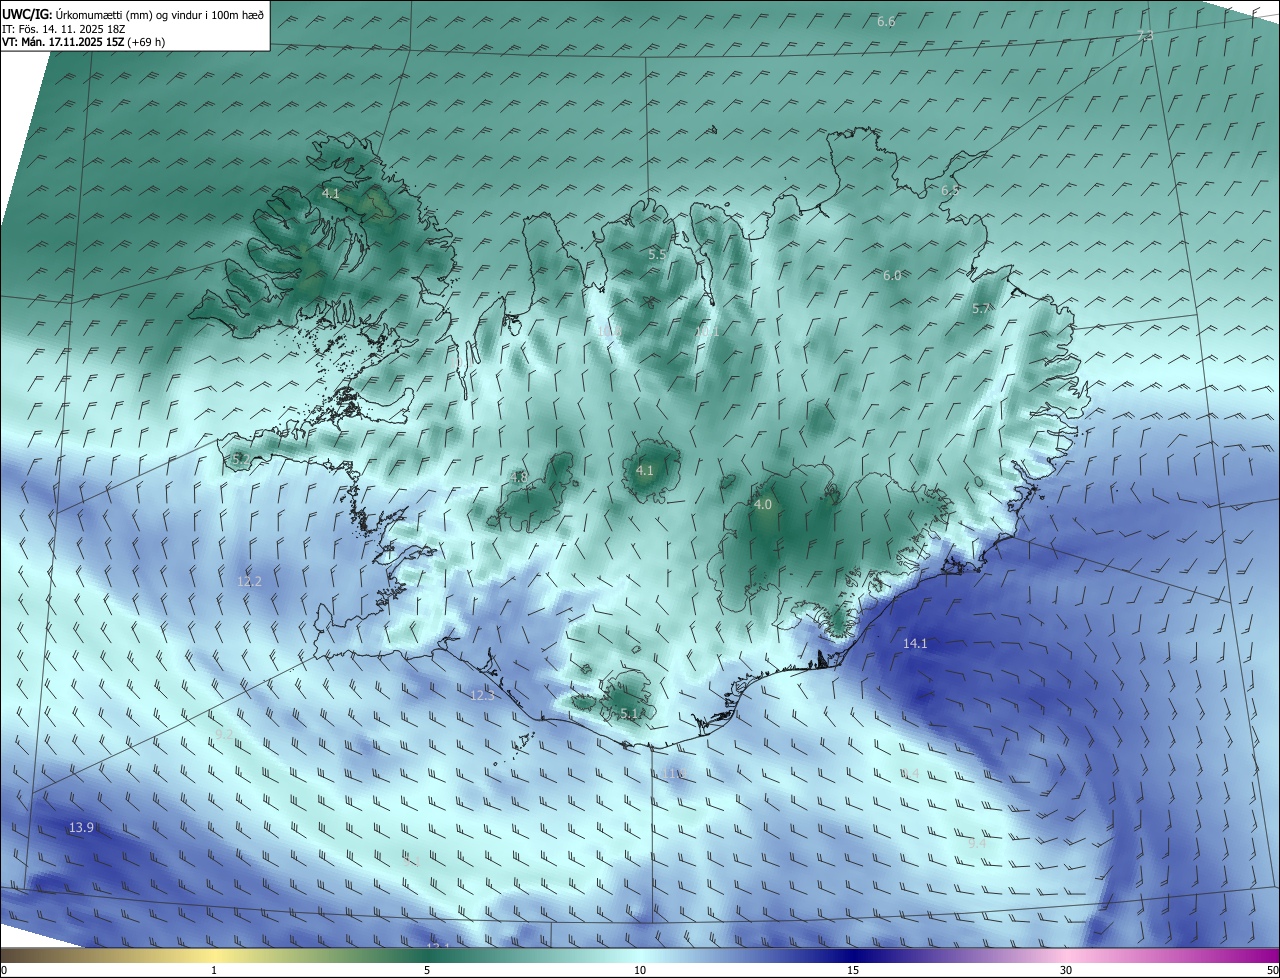
Task: Click the 12.2 value over the sea
Action: [x=249, y=581]
